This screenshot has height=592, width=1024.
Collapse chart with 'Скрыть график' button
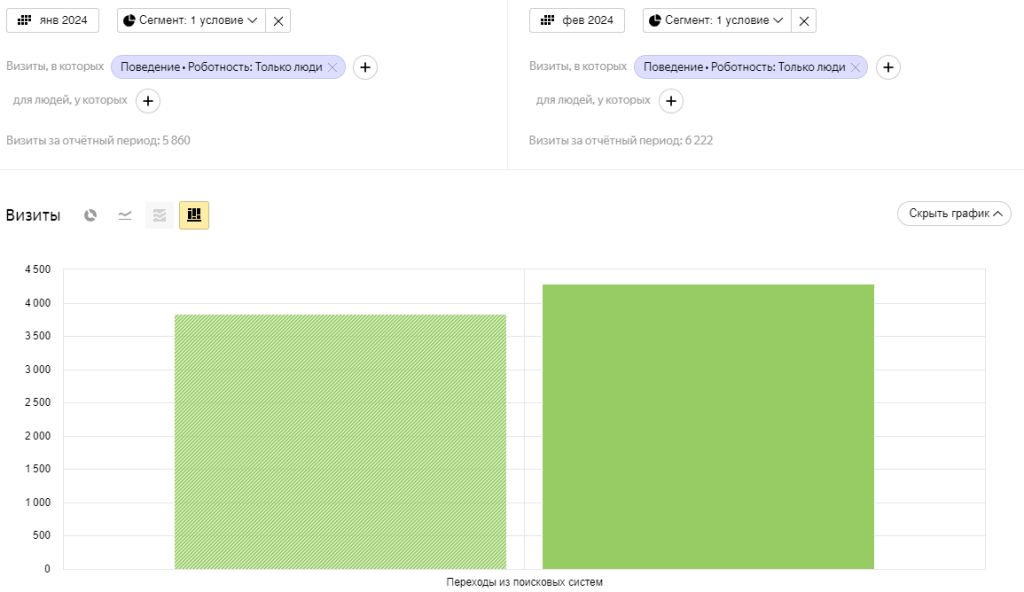click(x=954, y=213)
